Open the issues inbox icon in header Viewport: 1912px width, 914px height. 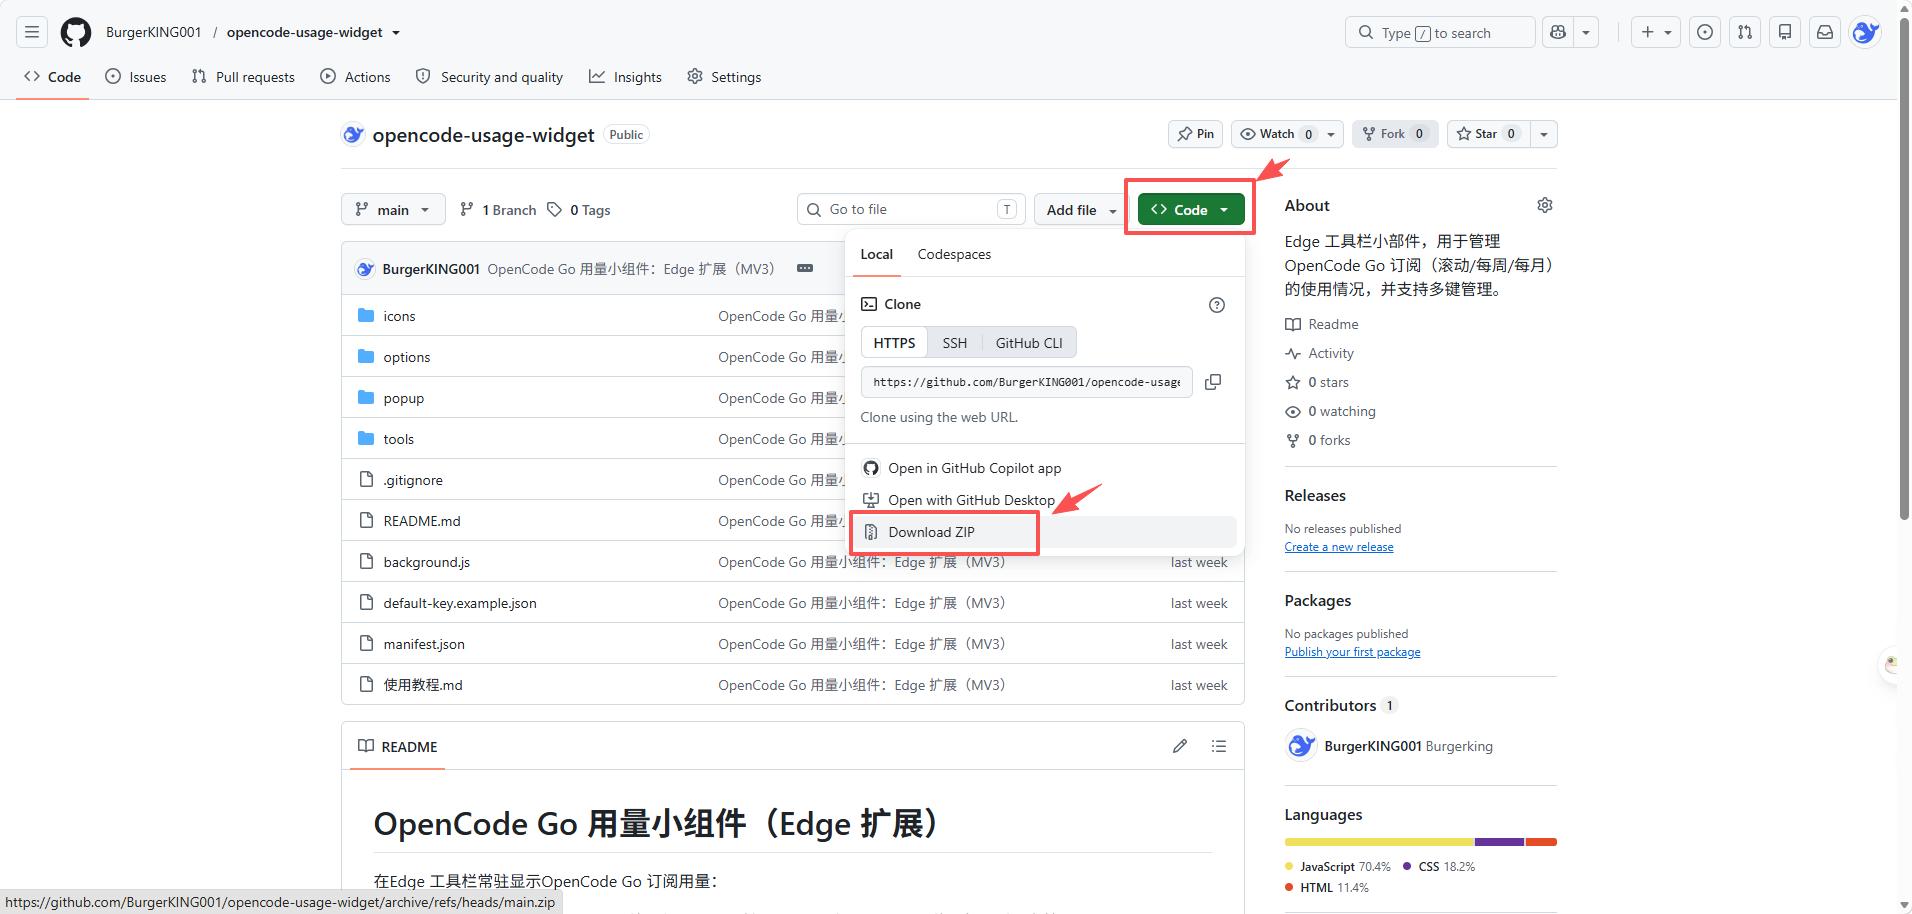pos(1705,32)
